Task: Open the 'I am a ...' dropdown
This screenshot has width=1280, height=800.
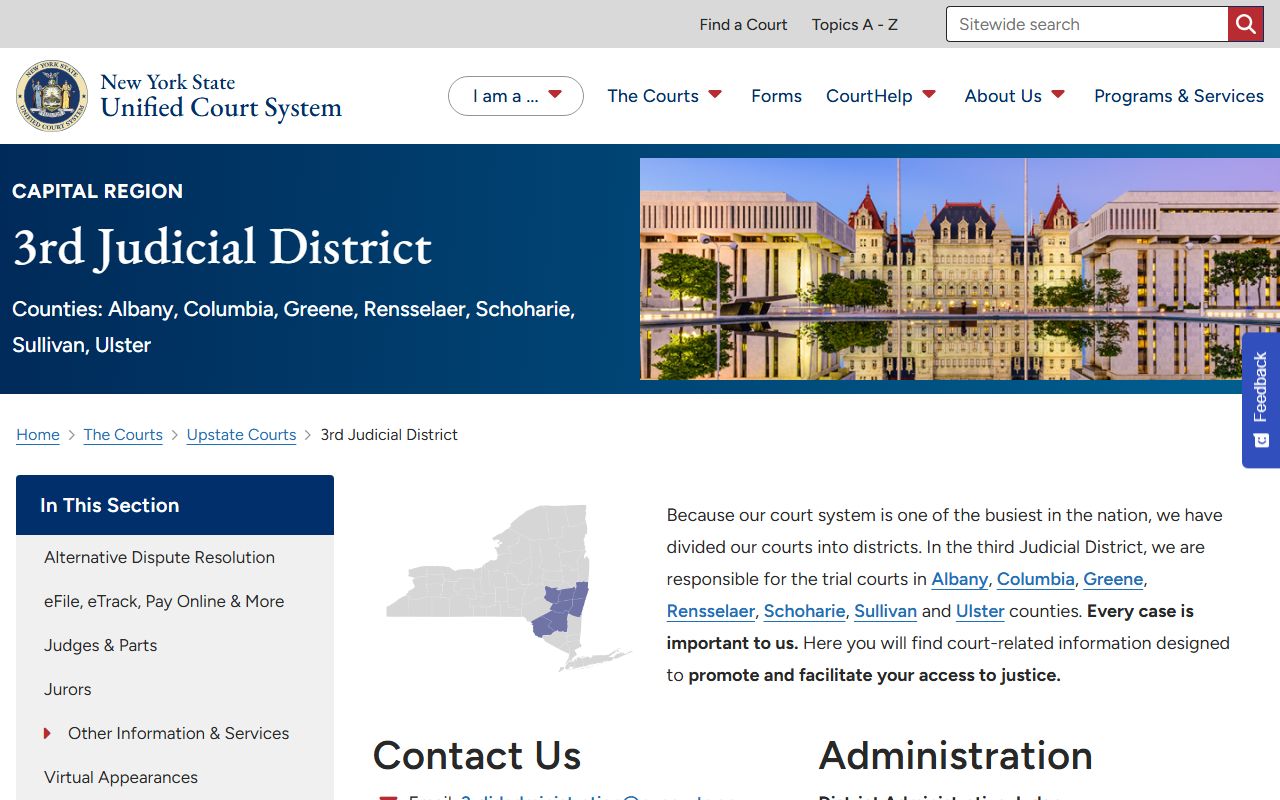Action: pos(516,96)
